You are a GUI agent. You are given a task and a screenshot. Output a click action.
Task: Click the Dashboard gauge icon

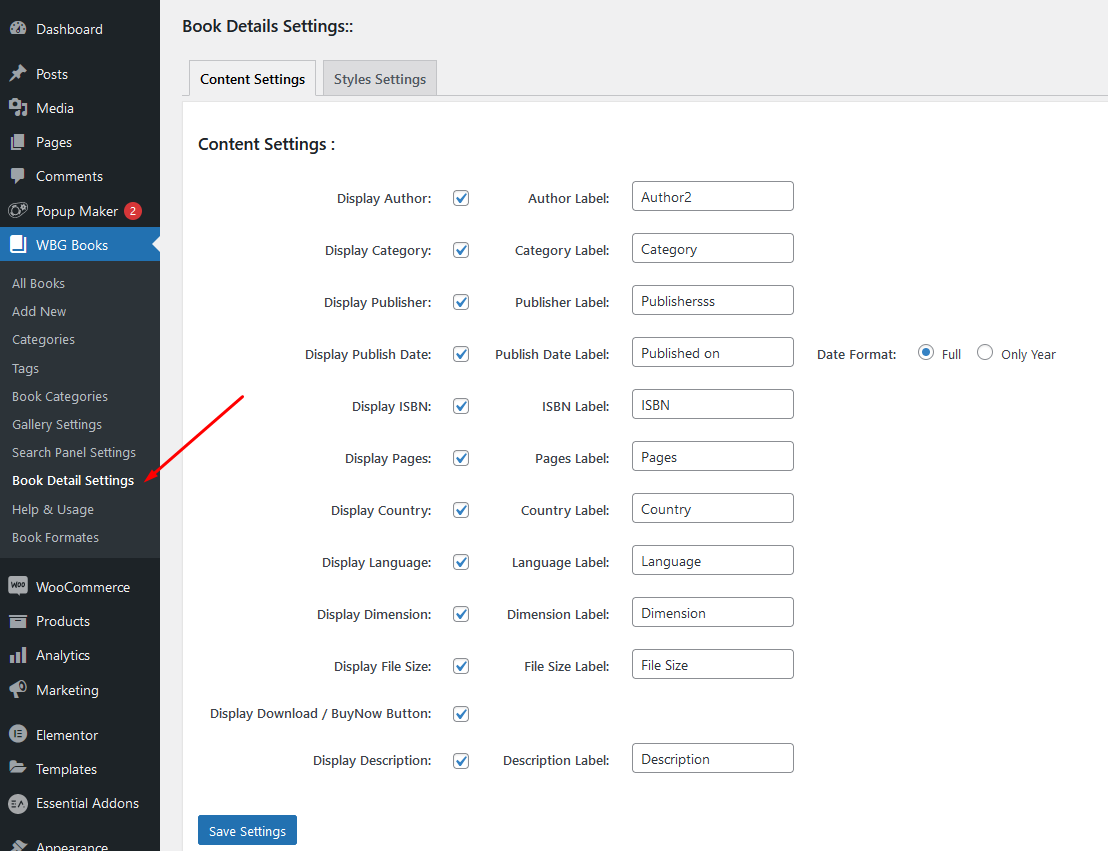[18, 28]
